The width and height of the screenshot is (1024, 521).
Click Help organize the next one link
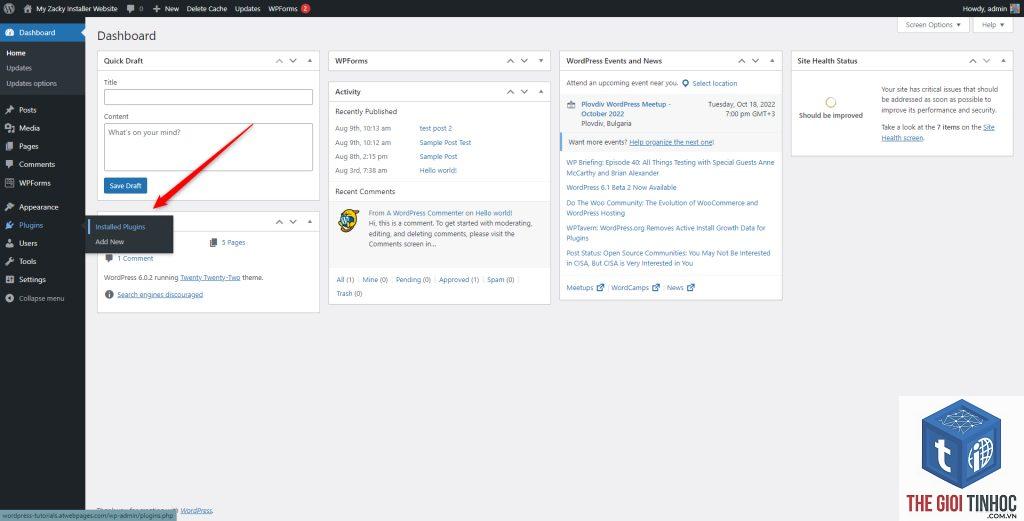[x=671, y=142]
